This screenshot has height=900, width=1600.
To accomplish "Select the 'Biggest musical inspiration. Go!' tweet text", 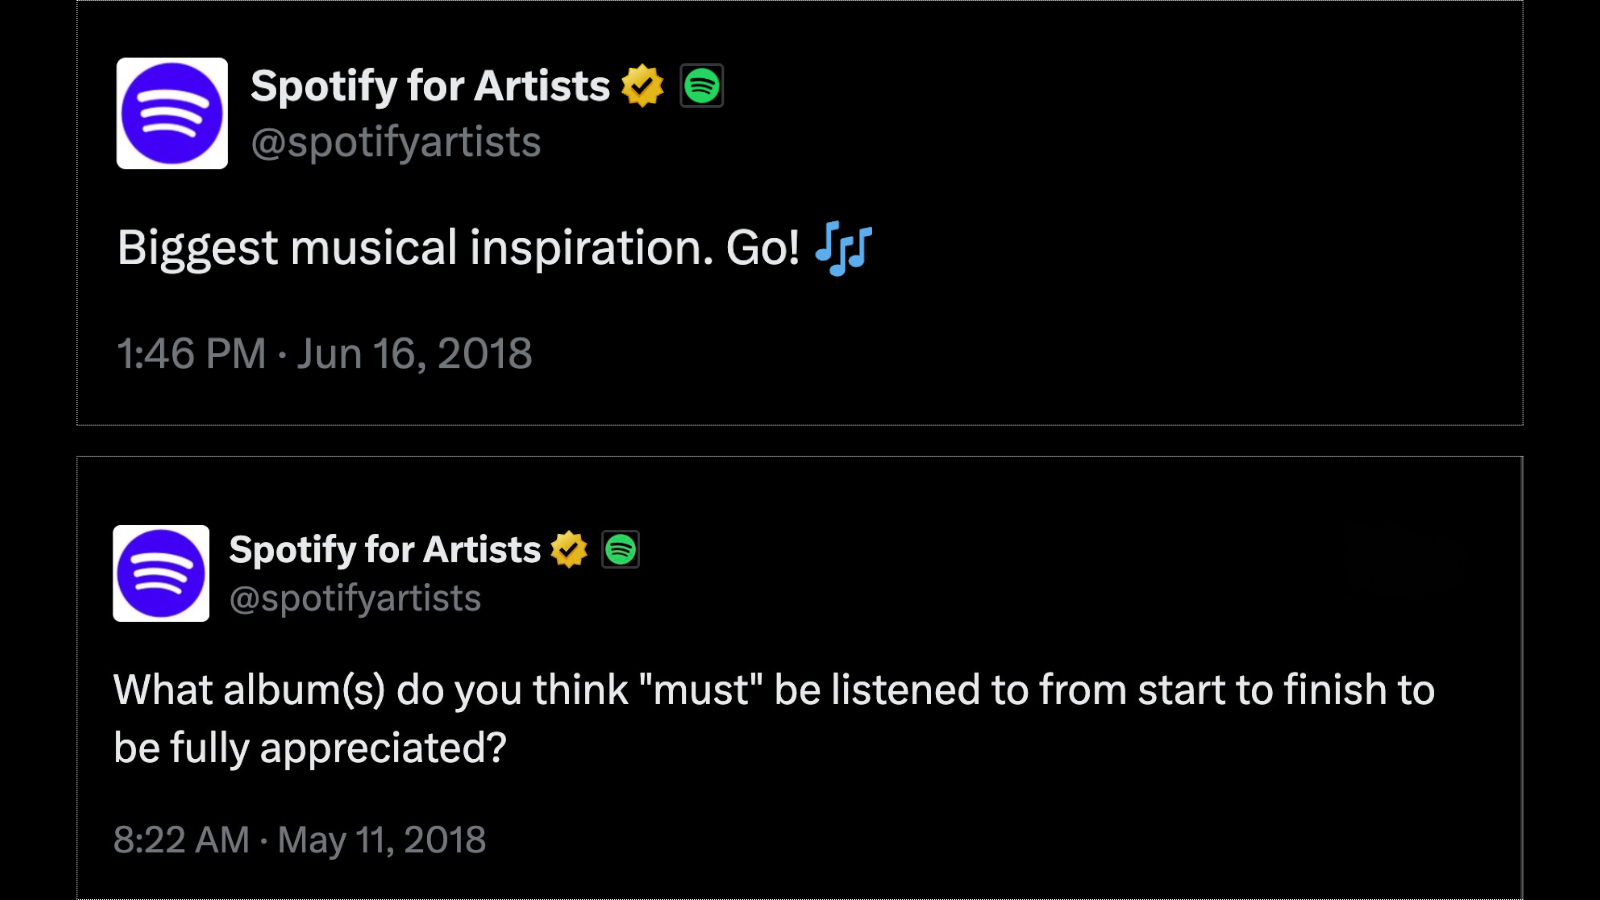I will pos(458,248).
